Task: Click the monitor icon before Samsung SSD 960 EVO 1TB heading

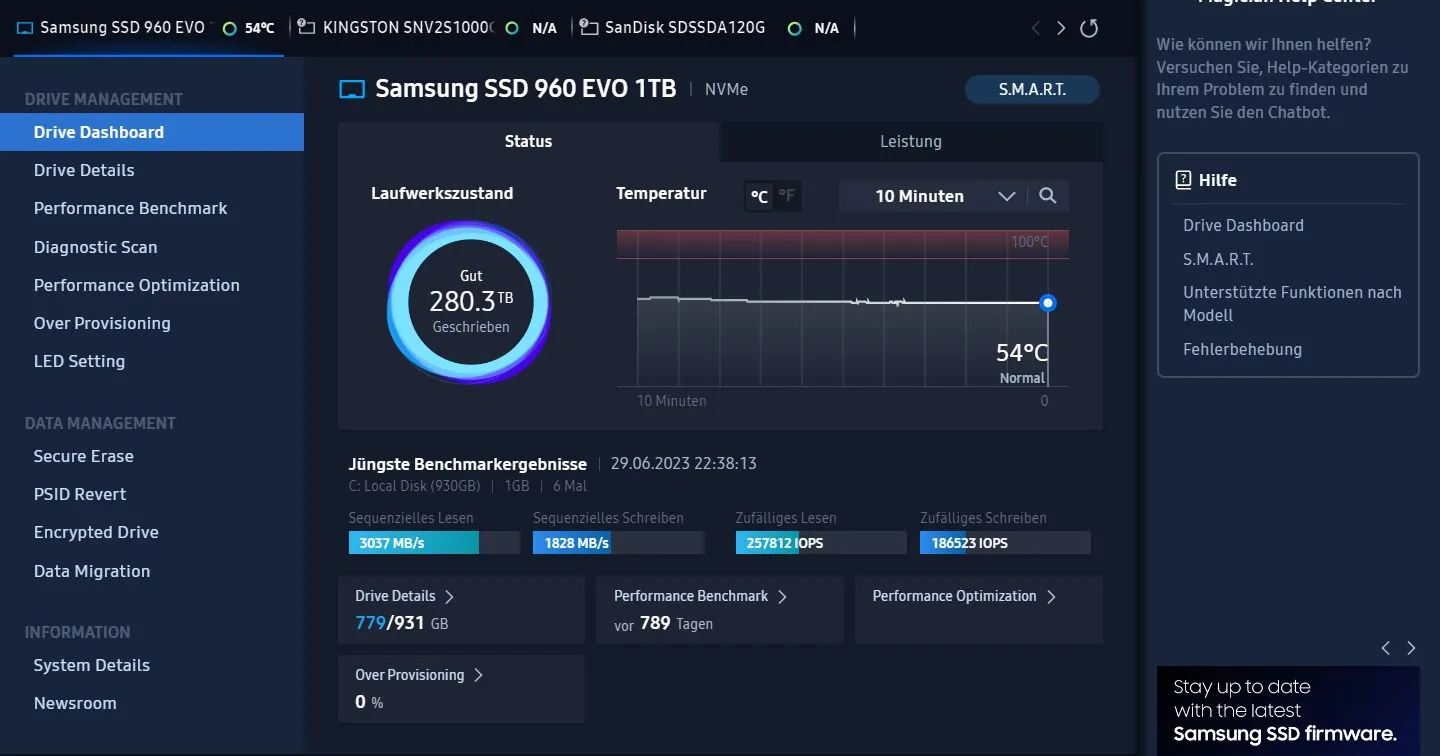Action: [352, 89]
